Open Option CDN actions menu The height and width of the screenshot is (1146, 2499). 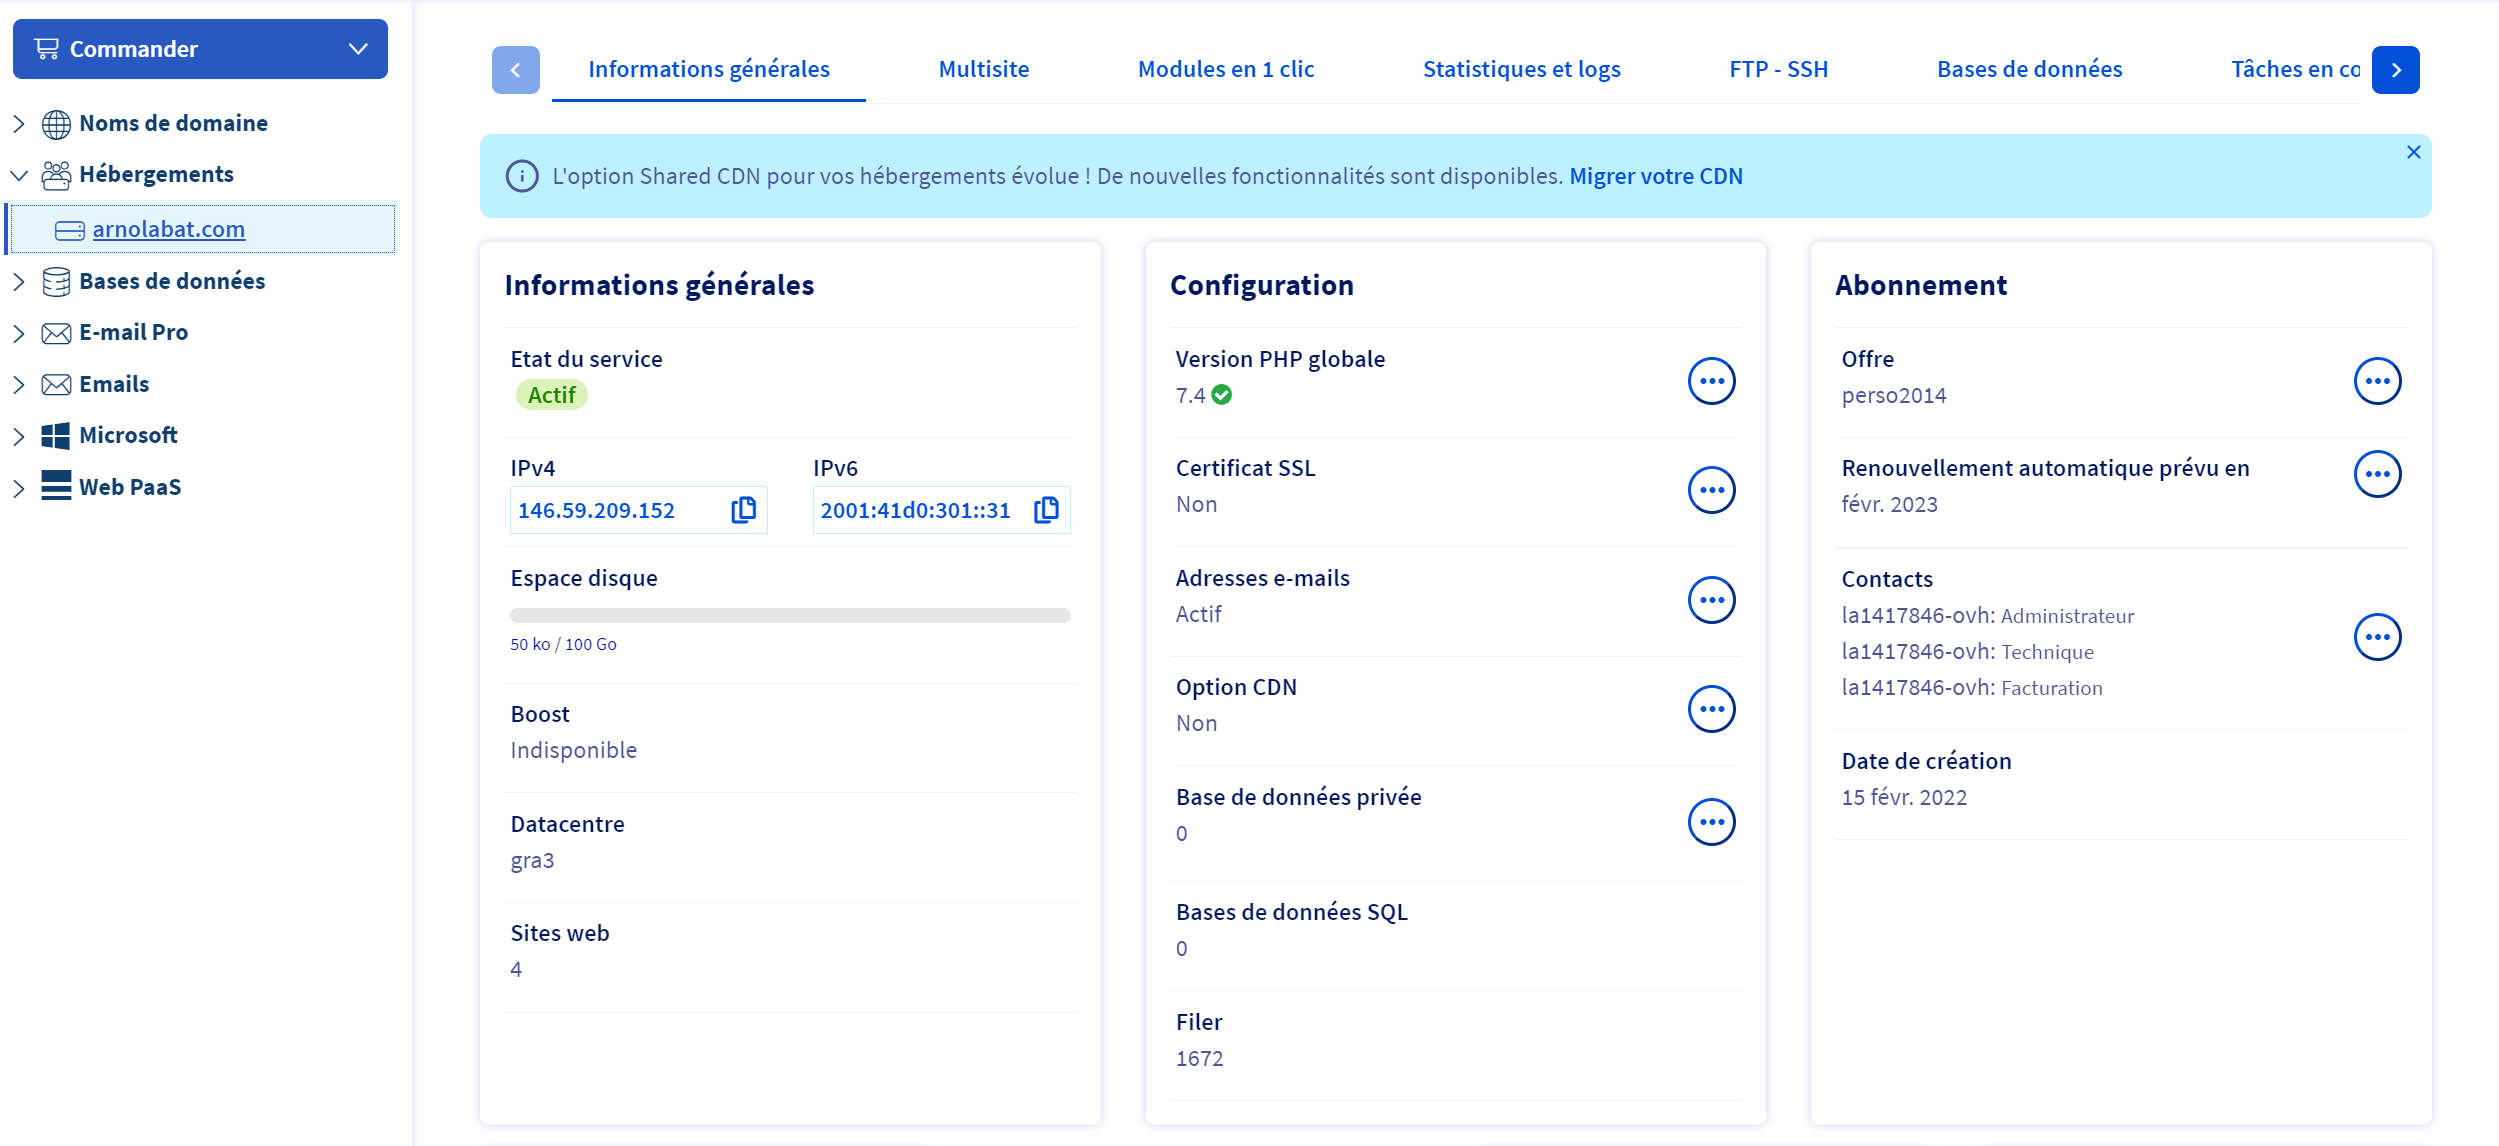(1711, 709)
